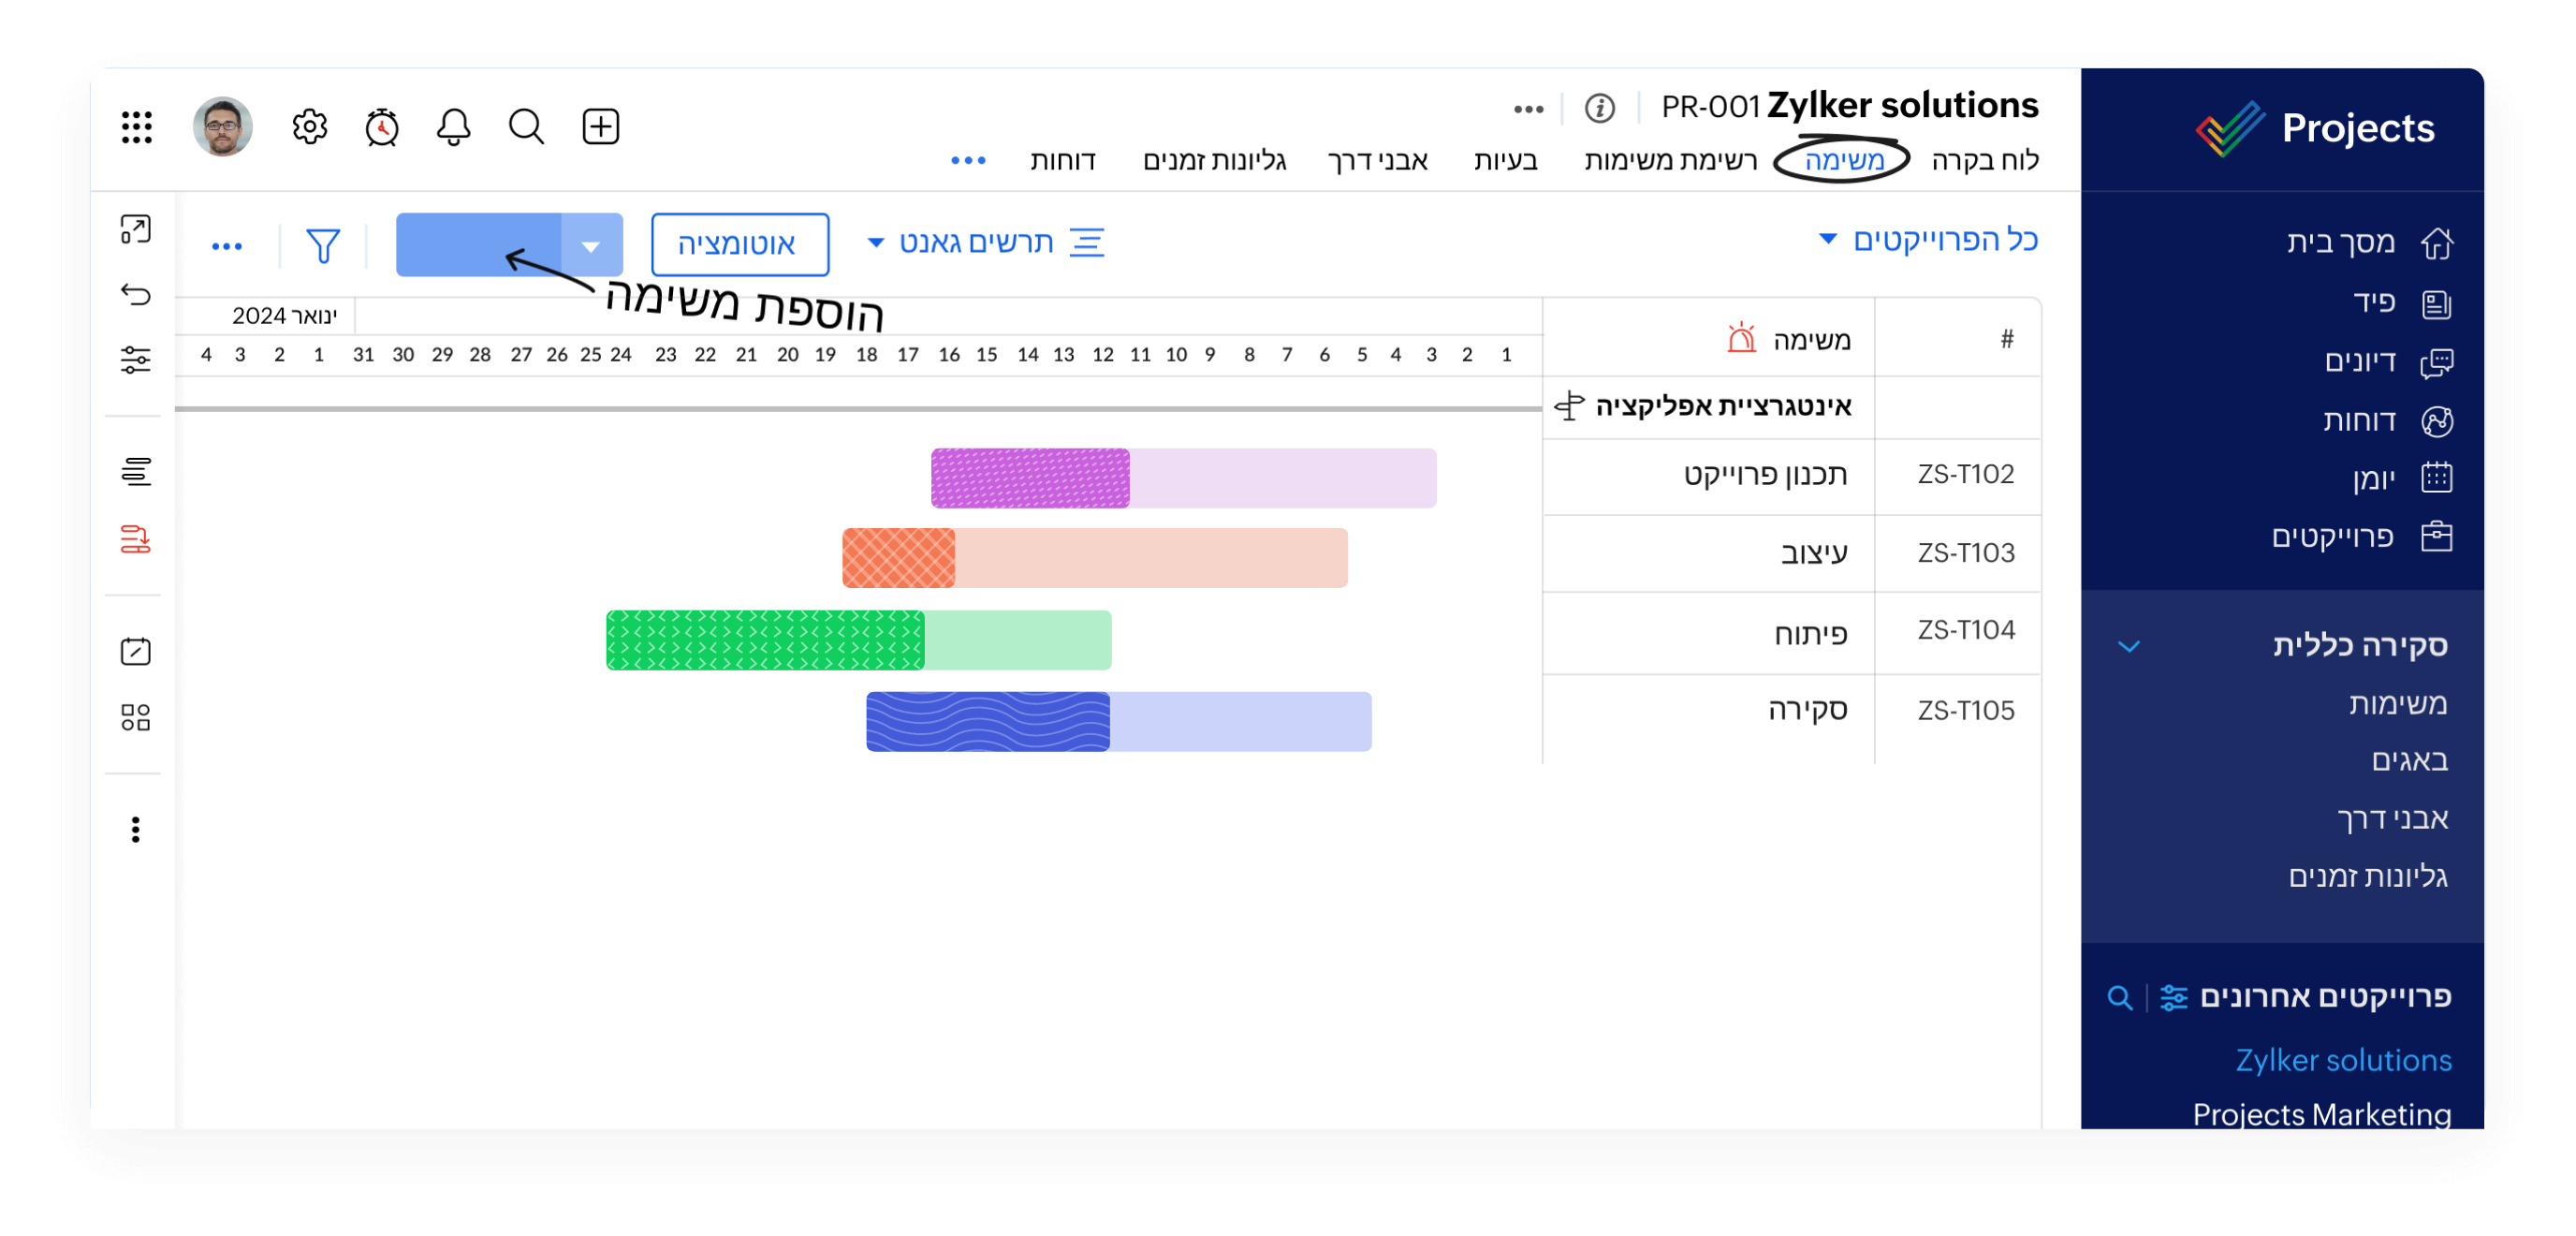Open the apps grid launcher icon
2576x1236 pixels.
pos(137,127)
